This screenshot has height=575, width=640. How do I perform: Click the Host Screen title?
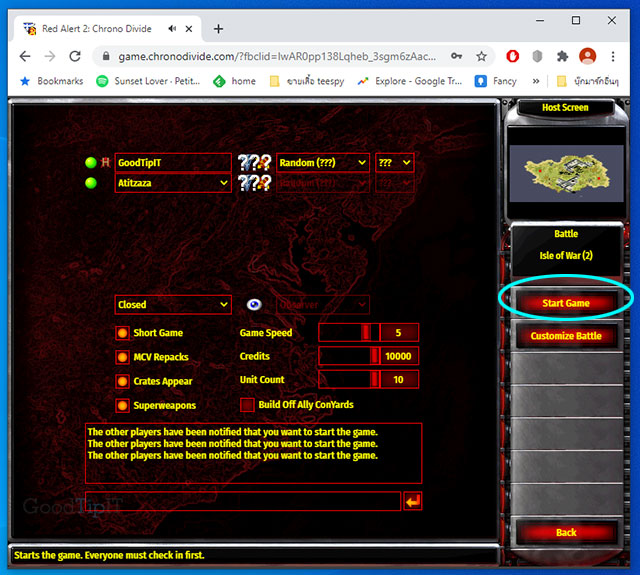(565, 107)
